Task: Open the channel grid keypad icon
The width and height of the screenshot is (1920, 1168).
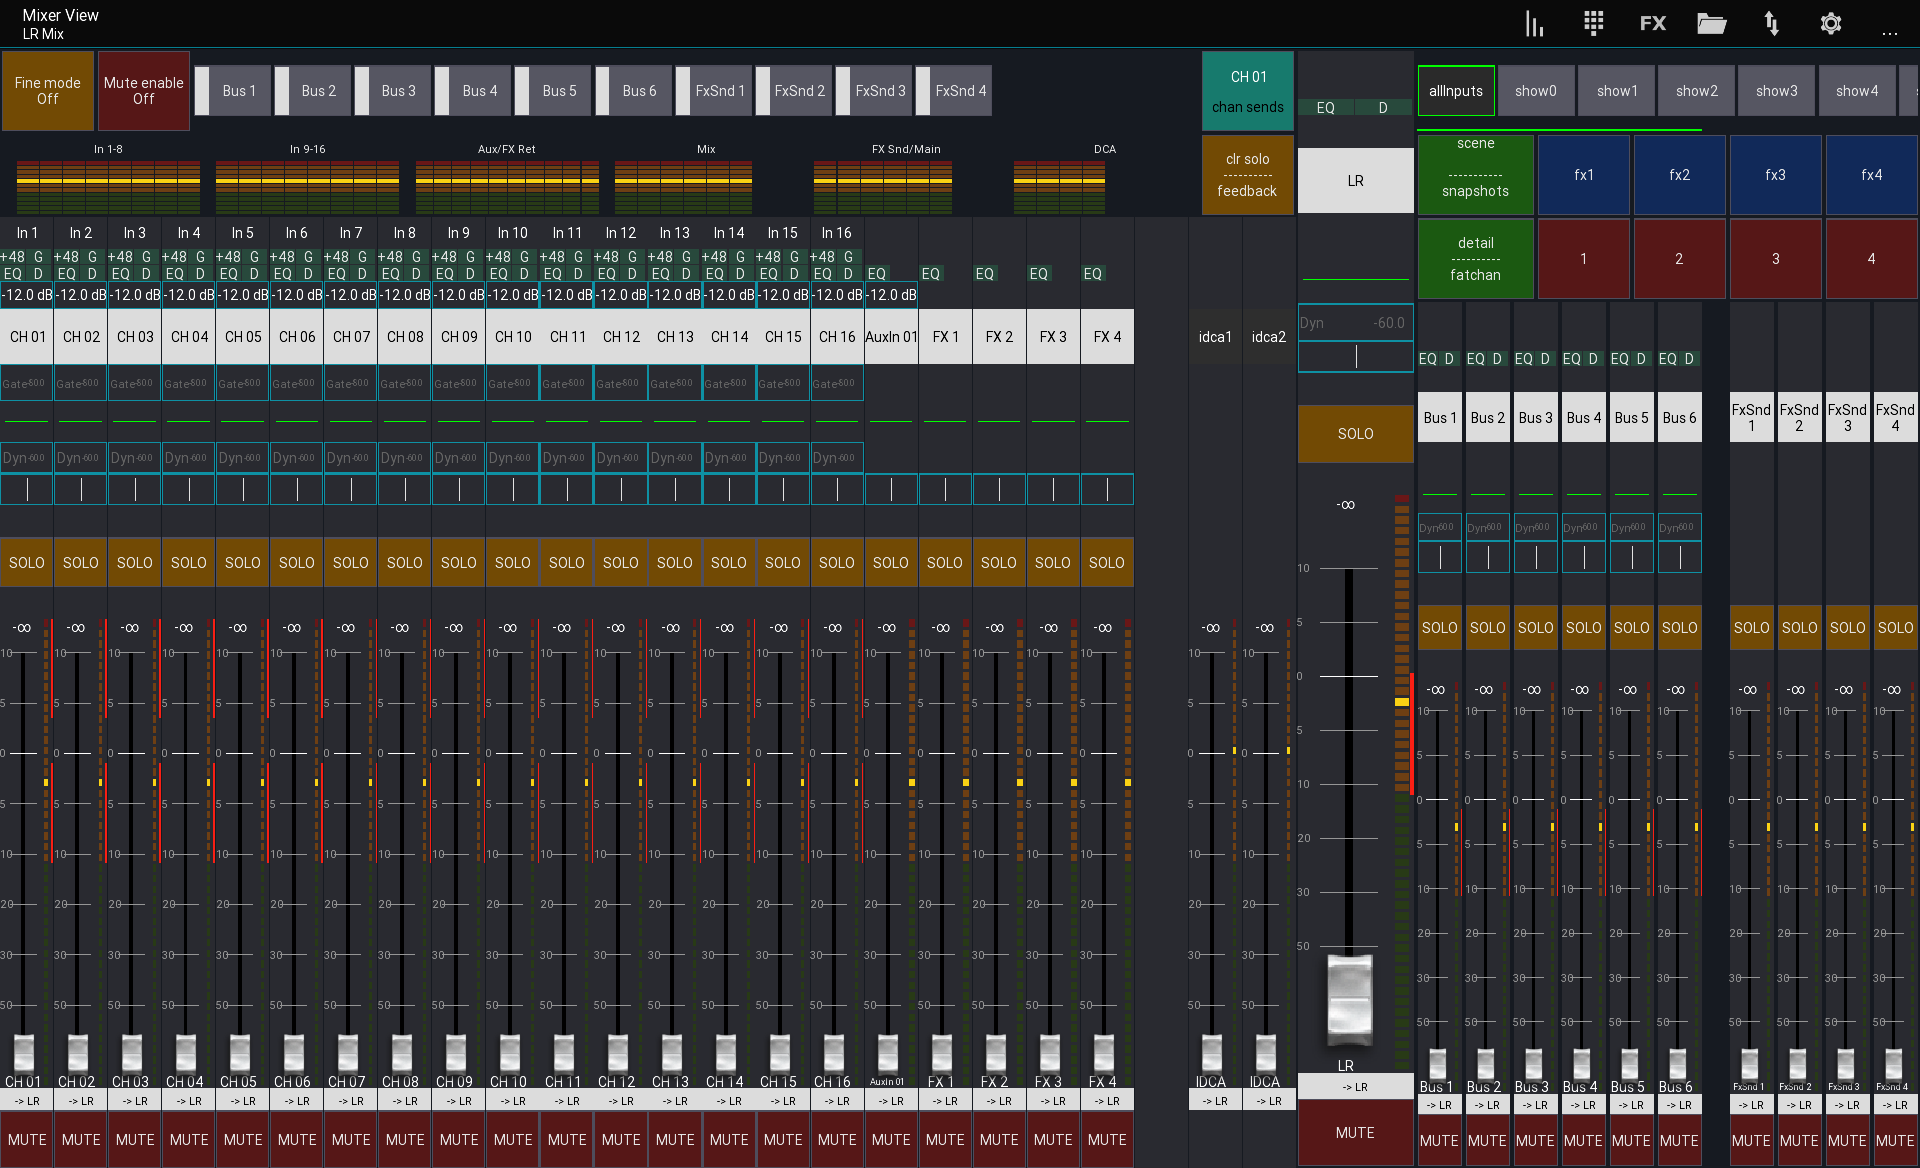Action: [x=1593, y=23]
